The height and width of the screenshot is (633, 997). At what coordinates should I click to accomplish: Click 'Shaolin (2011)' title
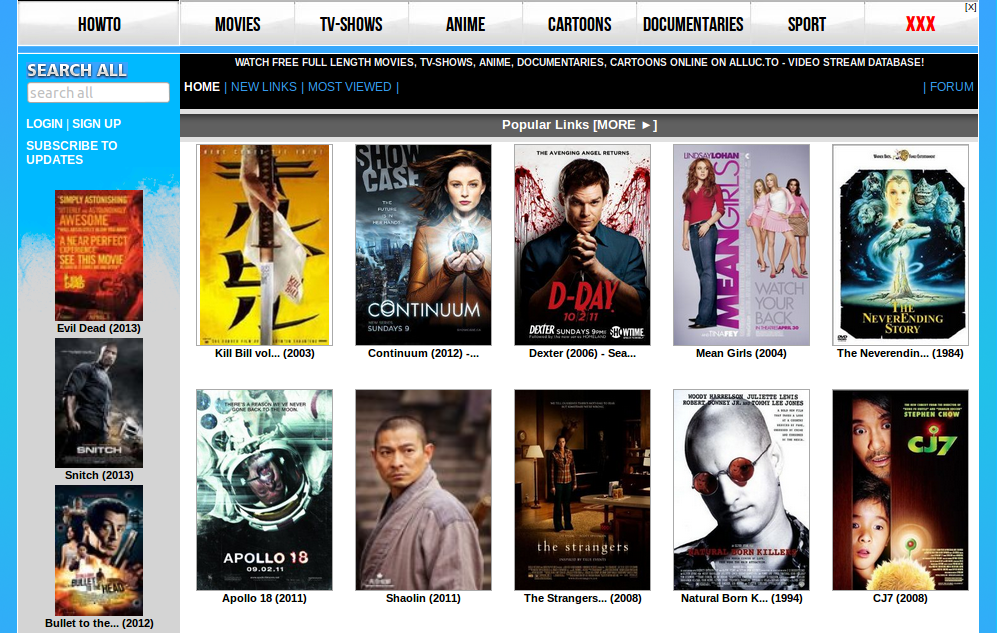click(423, 599)
